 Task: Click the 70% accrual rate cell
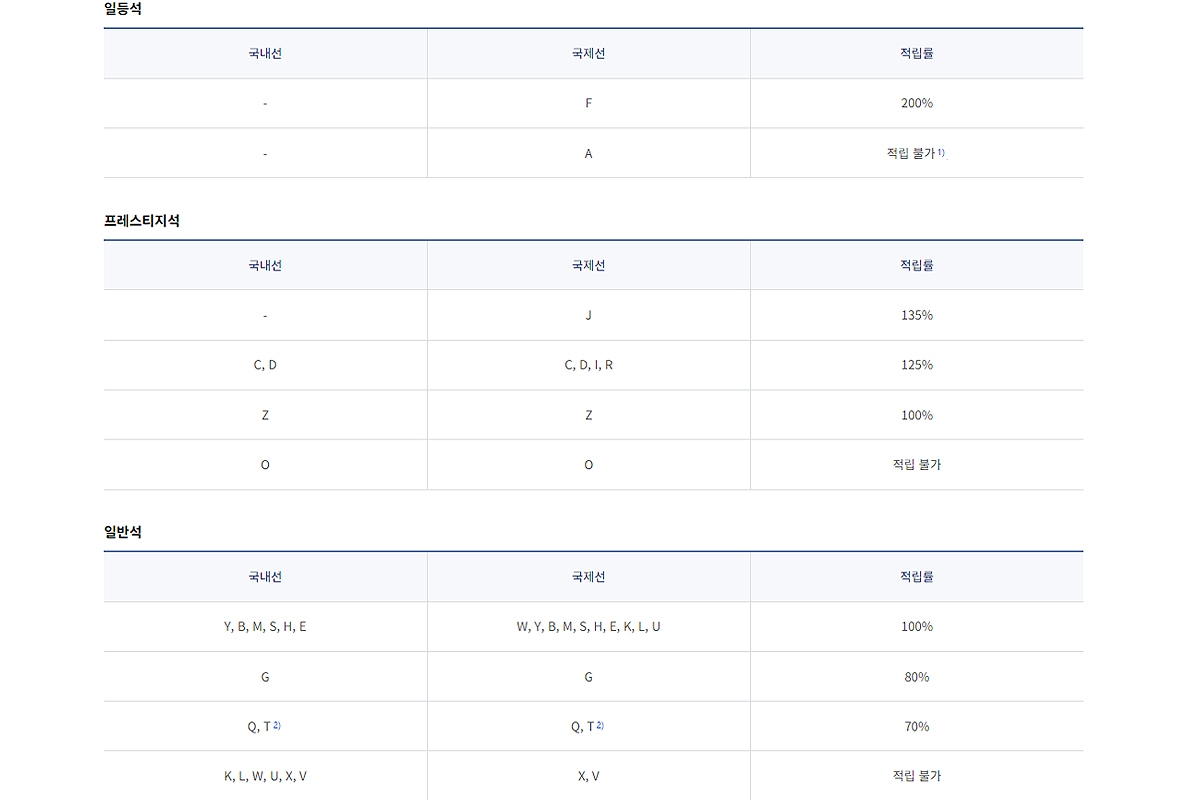point(916,727)
